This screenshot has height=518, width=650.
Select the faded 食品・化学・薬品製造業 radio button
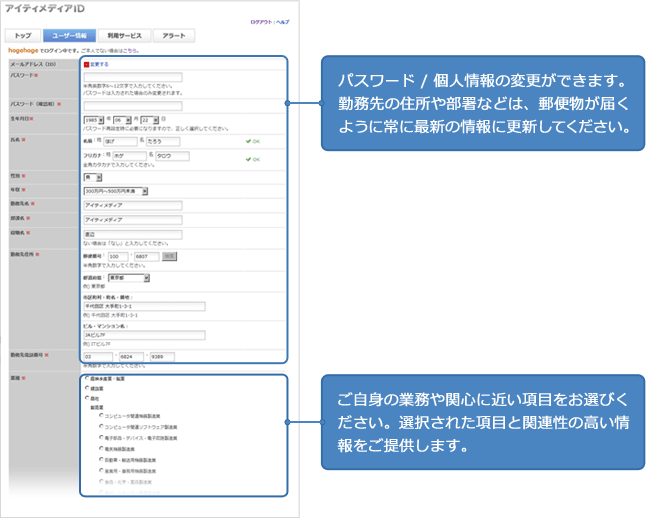[x=101, y=482]
